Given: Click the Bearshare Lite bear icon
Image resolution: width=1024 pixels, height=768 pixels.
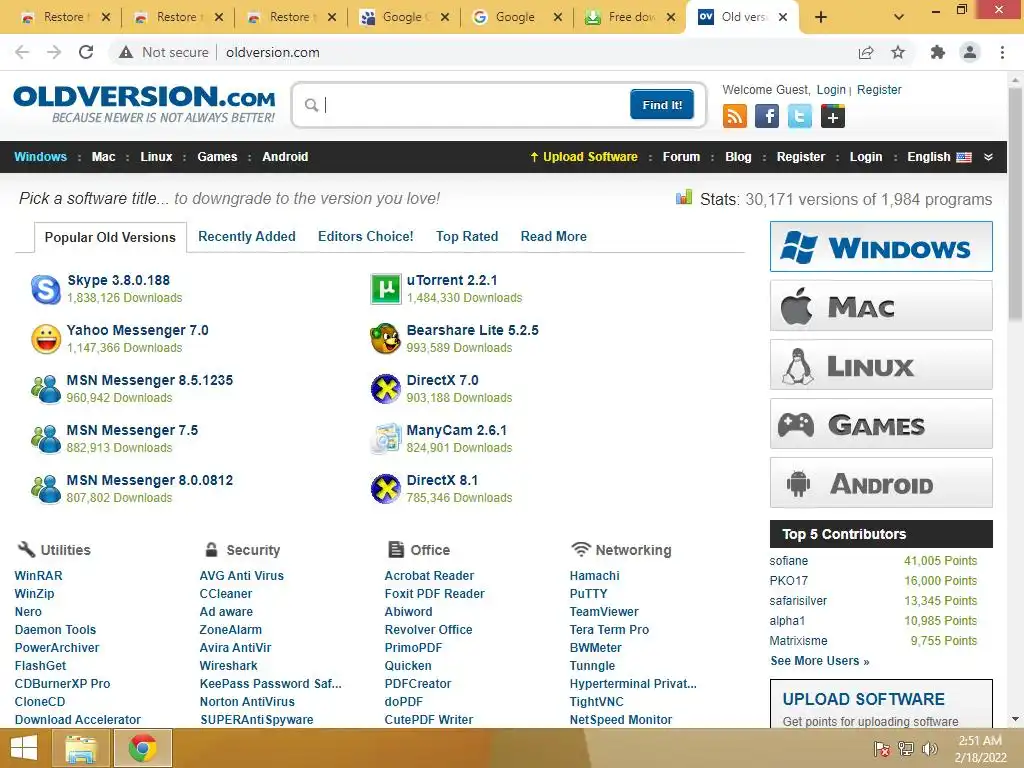Looking at the screenshot, I should (x=385, y=339).
